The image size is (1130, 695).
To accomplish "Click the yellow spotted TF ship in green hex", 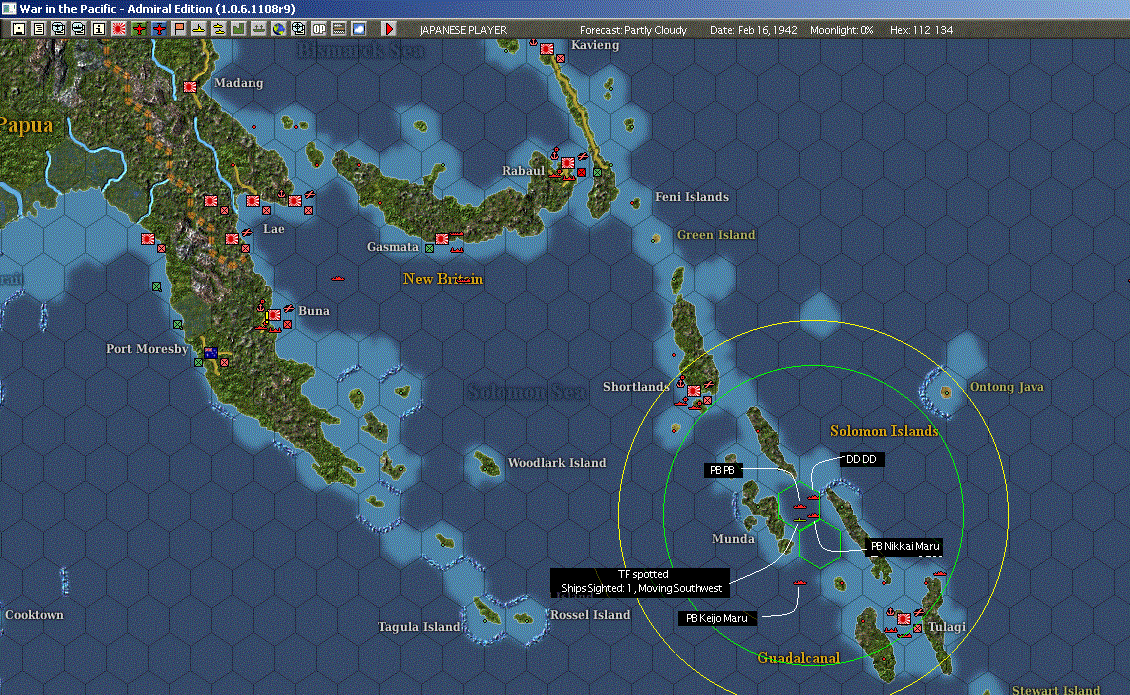I will [x=800, y=519].
